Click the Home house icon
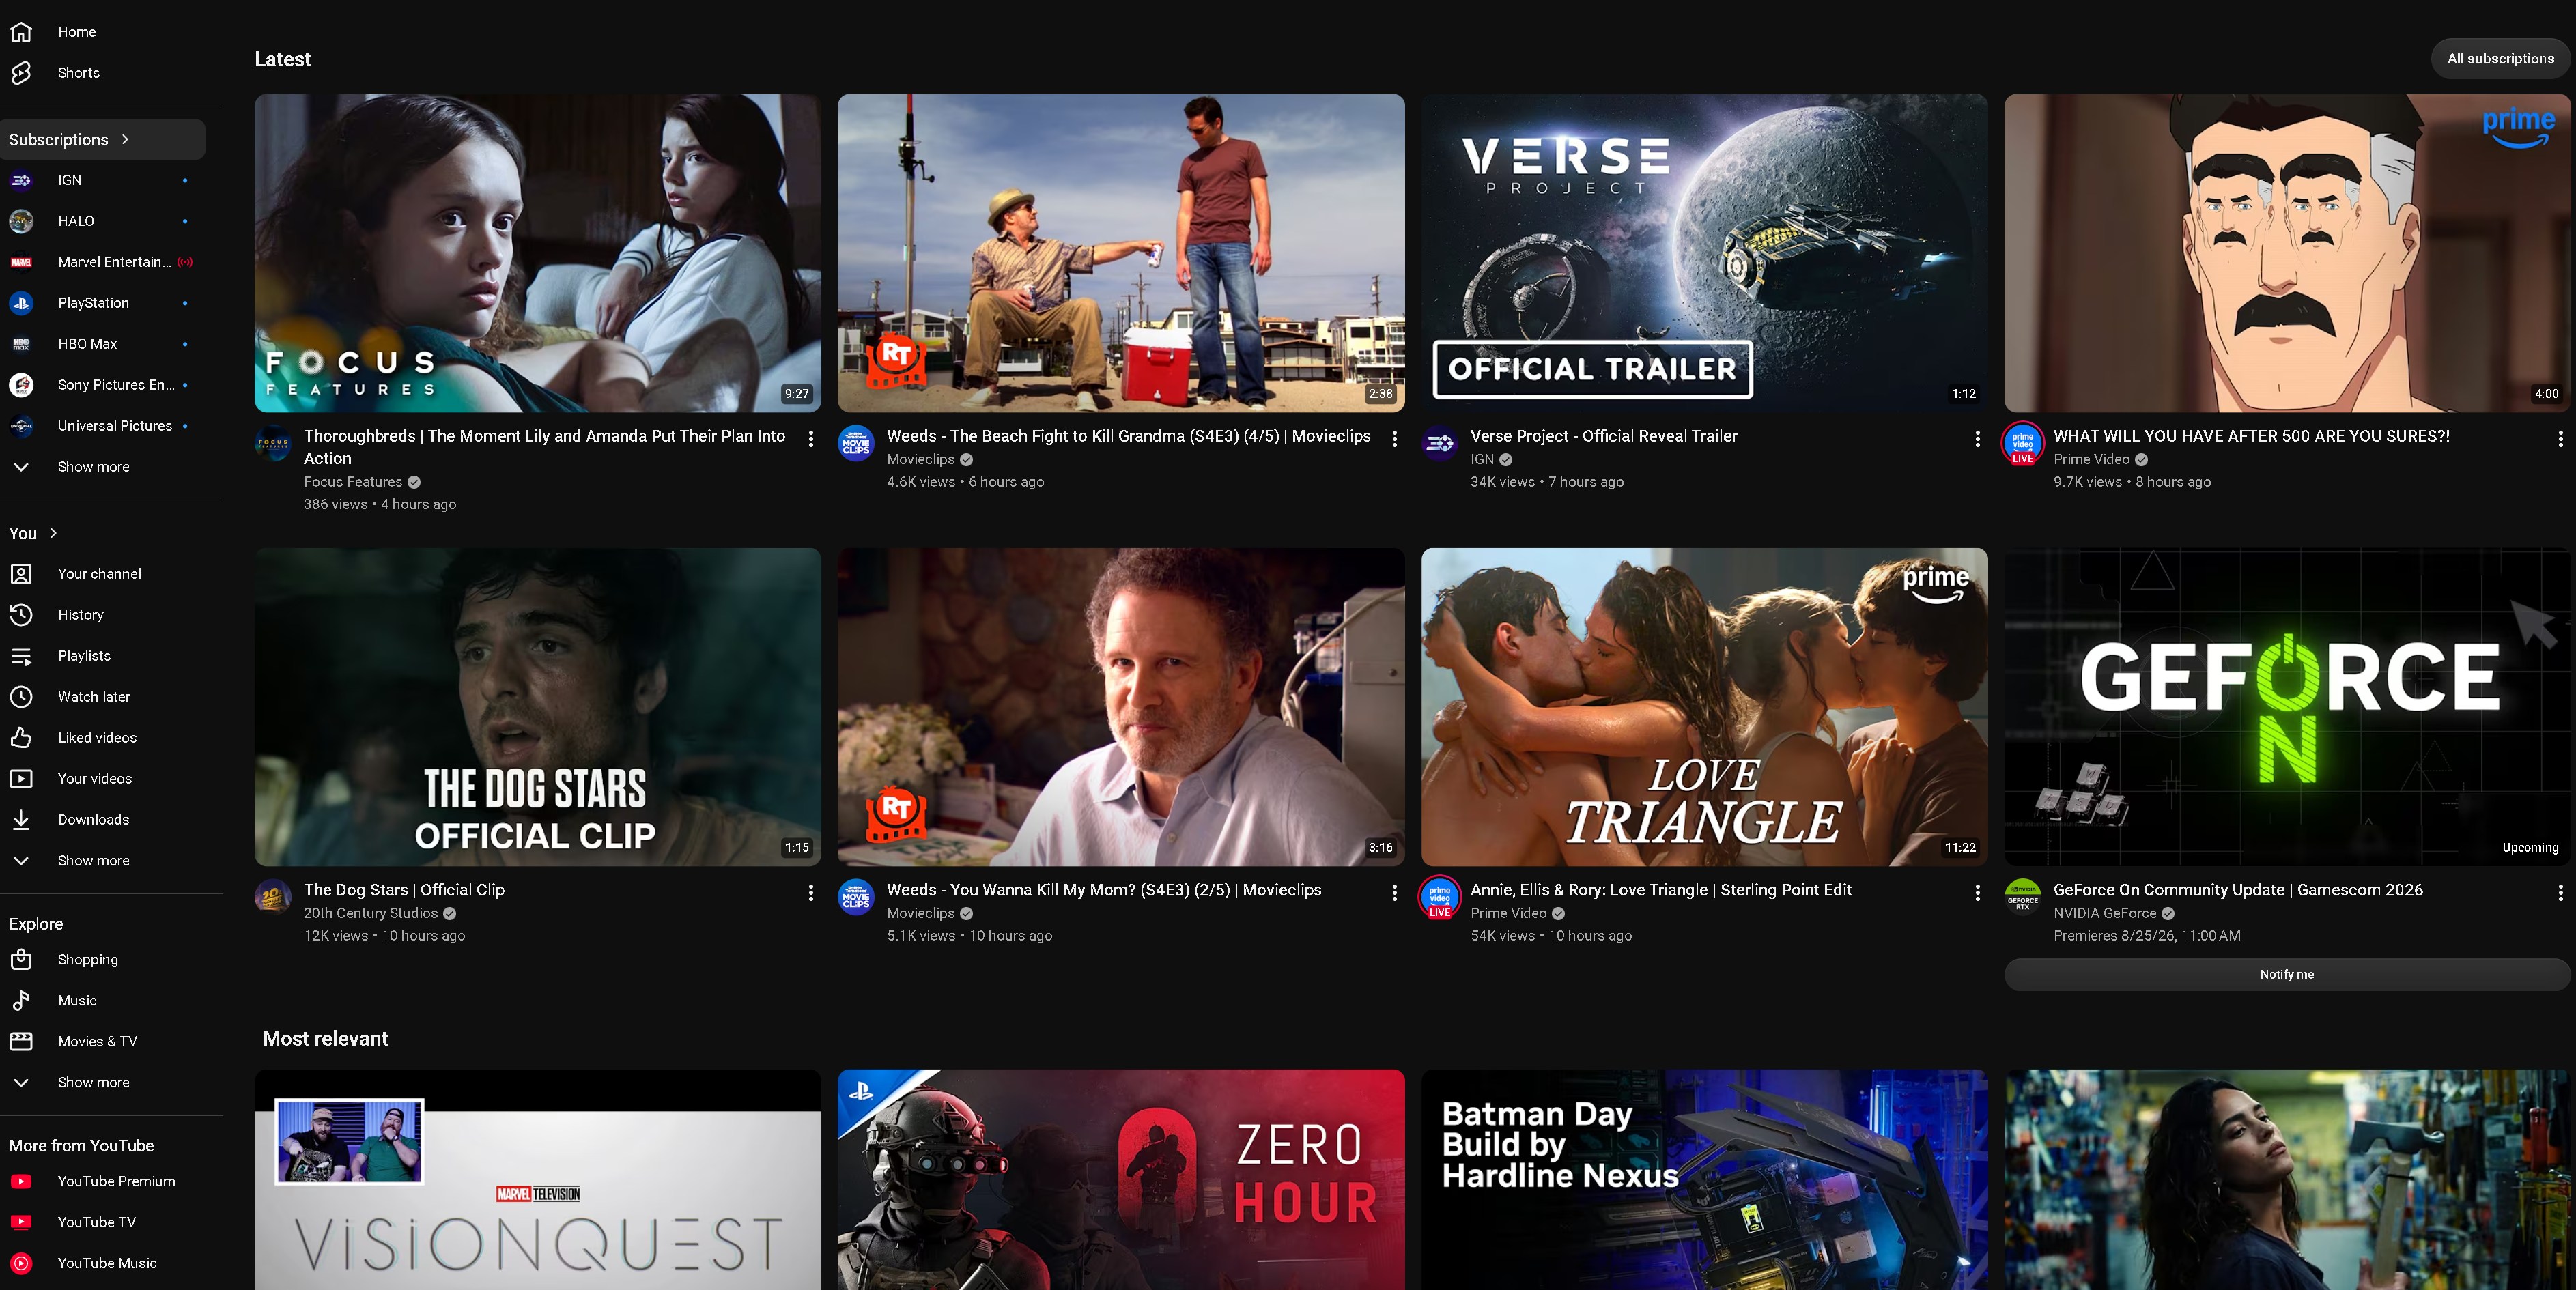This screenshot has width=2576, height=1290. coord(21,32)
